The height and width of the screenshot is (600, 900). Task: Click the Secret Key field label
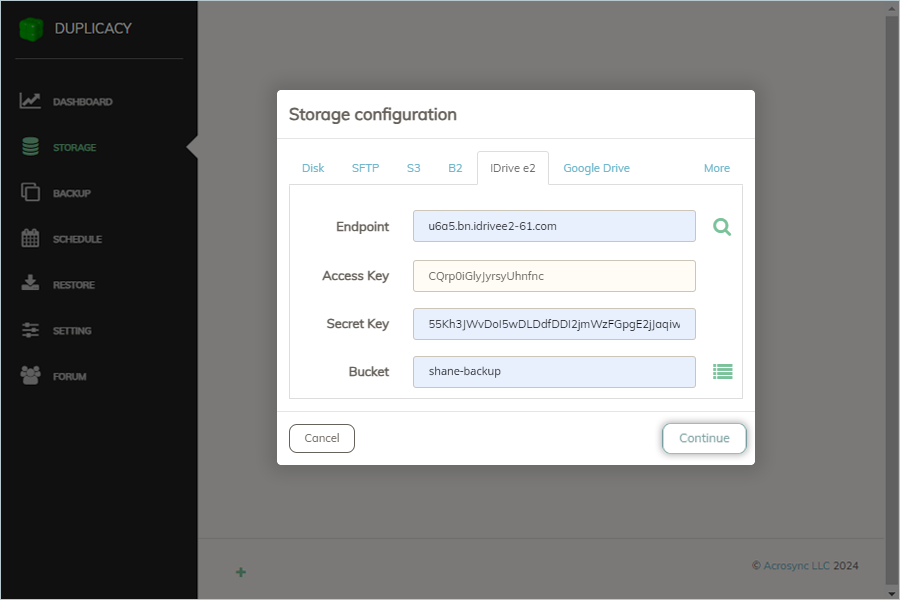[x=358, y=324]
